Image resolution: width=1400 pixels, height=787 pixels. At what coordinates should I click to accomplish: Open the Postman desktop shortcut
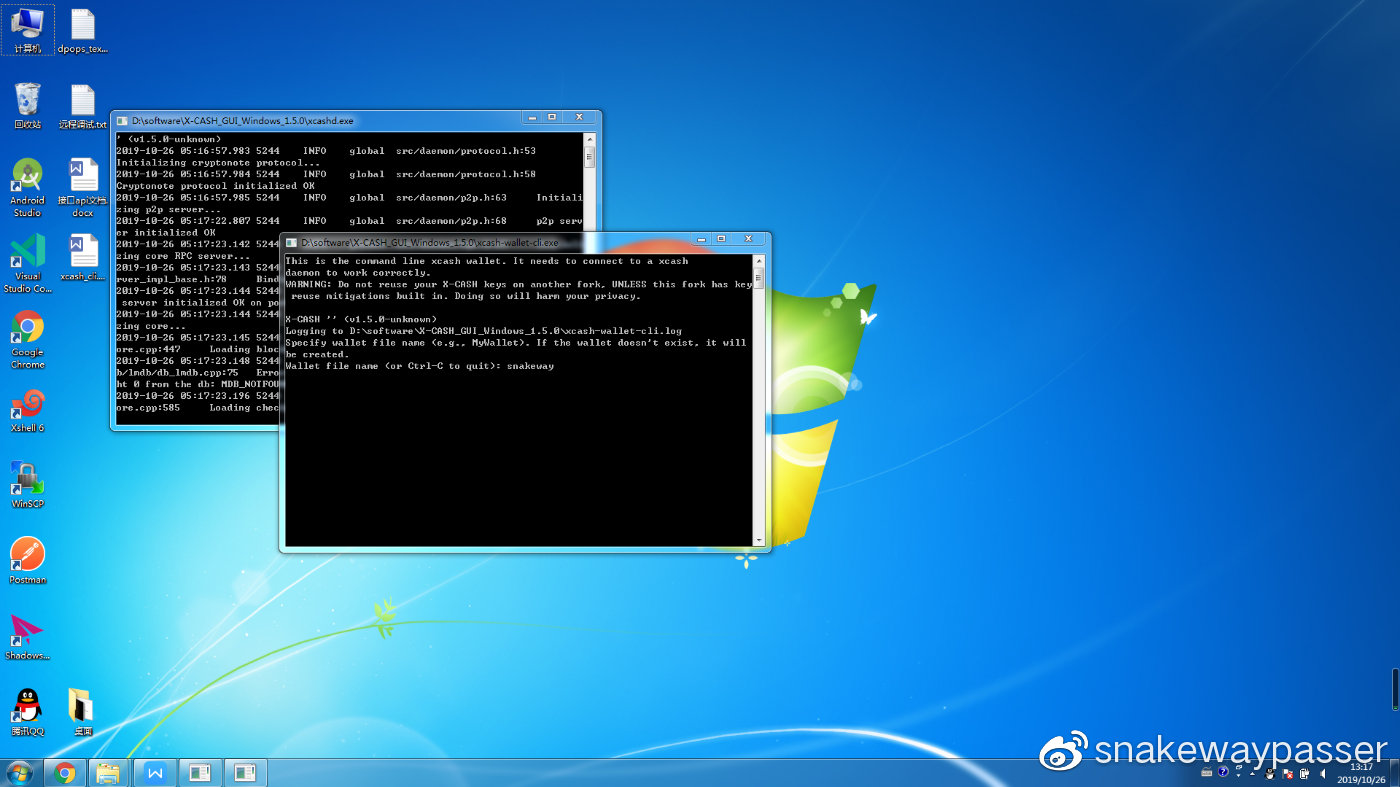point(28,555)
